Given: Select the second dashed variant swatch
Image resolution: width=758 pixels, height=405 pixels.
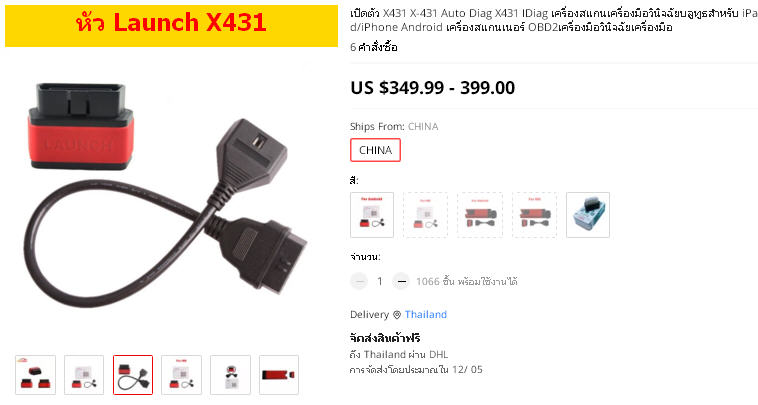Looking at the screenshot, I should [x=425, y=215].
